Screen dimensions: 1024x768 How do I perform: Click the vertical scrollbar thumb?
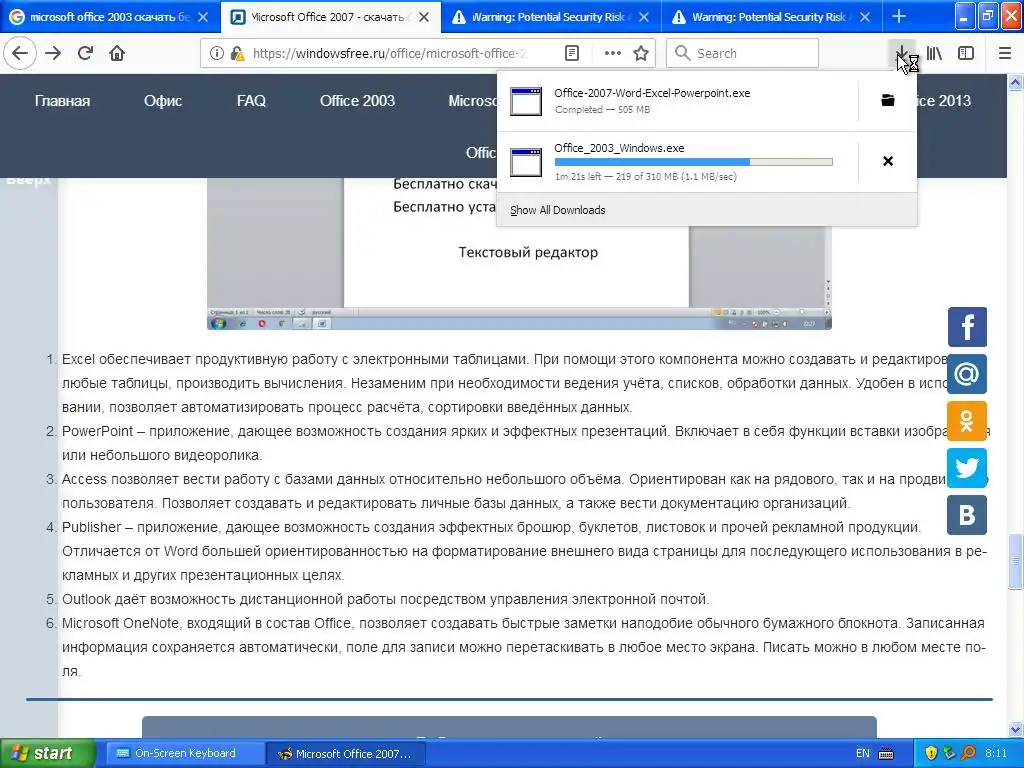1016,561
